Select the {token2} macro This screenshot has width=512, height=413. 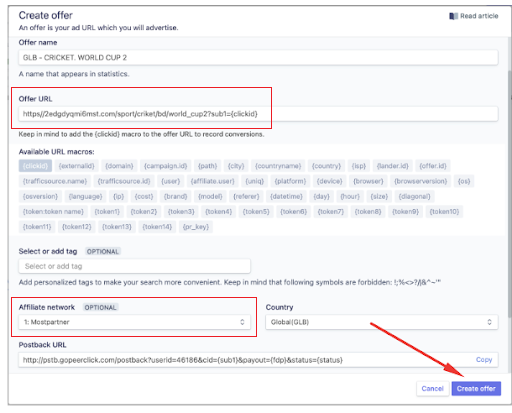(144, 212)
